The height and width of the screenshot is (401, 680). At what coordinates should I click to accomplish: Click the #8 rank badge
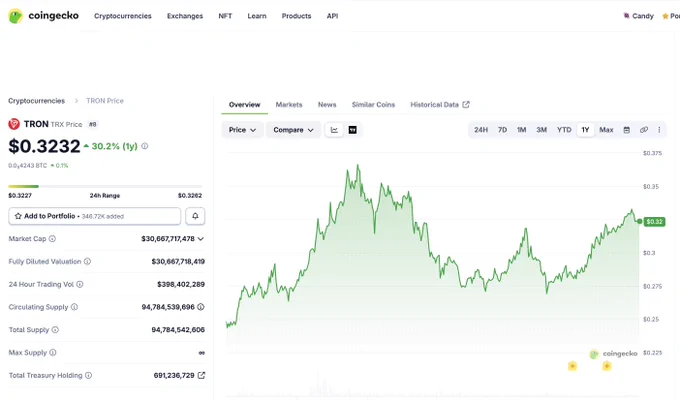[92, 124]
